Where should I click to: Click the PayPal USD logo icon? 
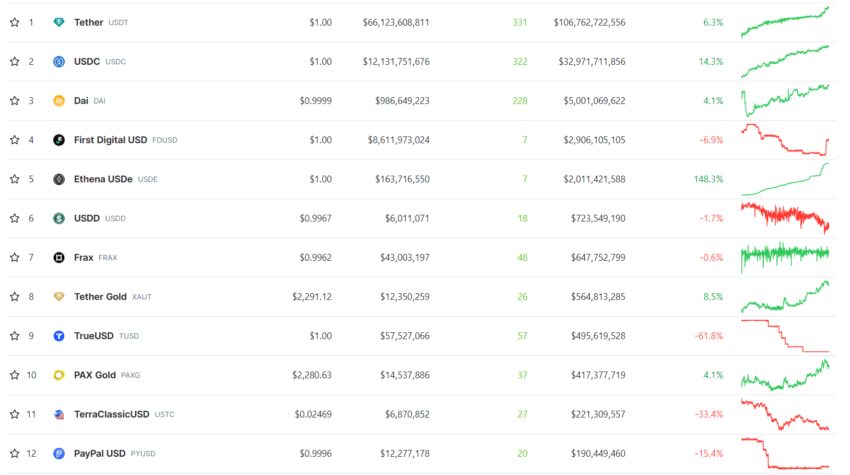59,453
